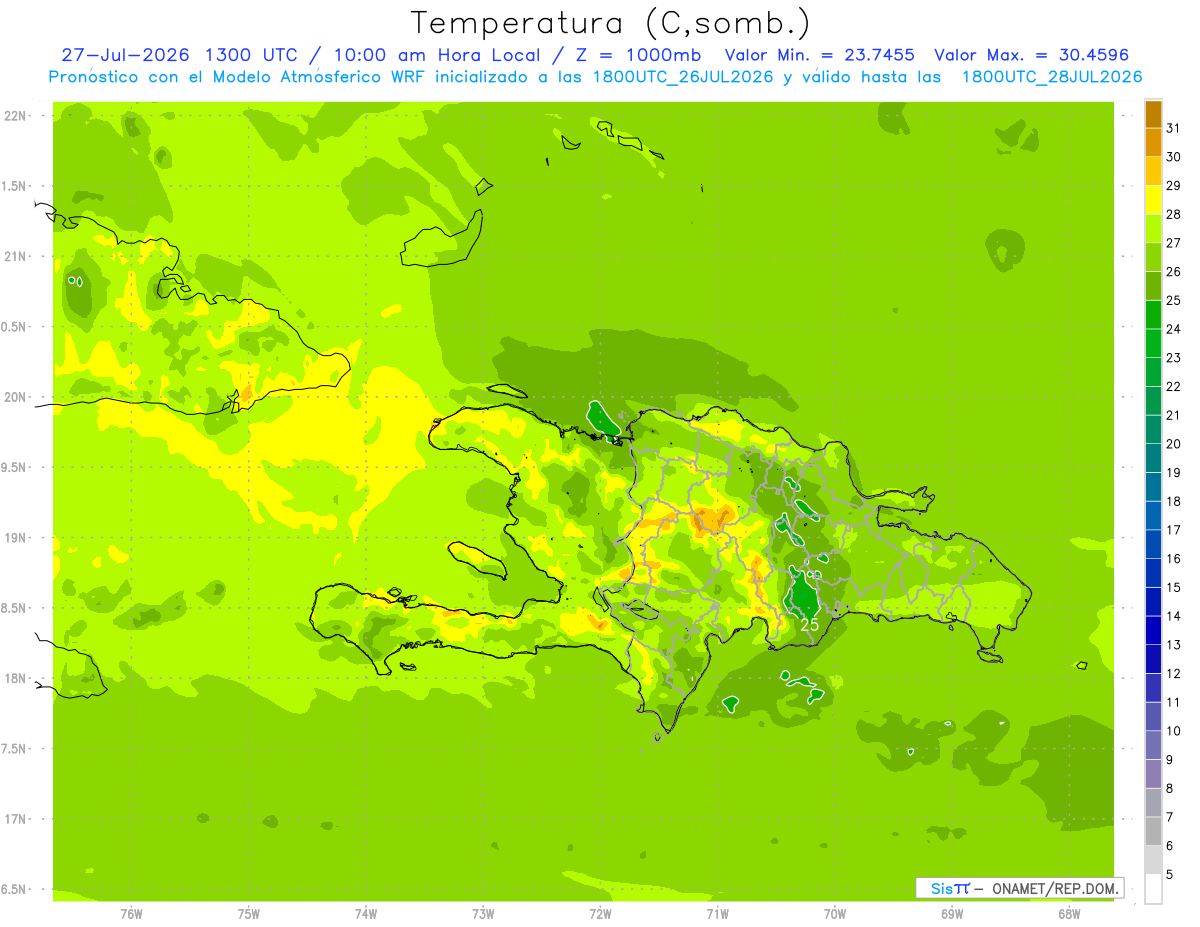The width and height of the screenshot is (1200, 927).
Task: Click the Temperatura (C,somb.) title
Action: pos(611,22)
